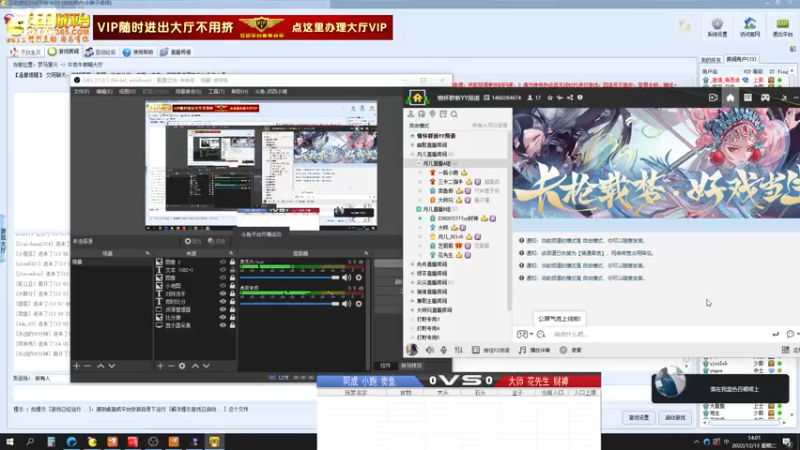Open settings gear of first OBS mixer track

click(x=359, y=278)
